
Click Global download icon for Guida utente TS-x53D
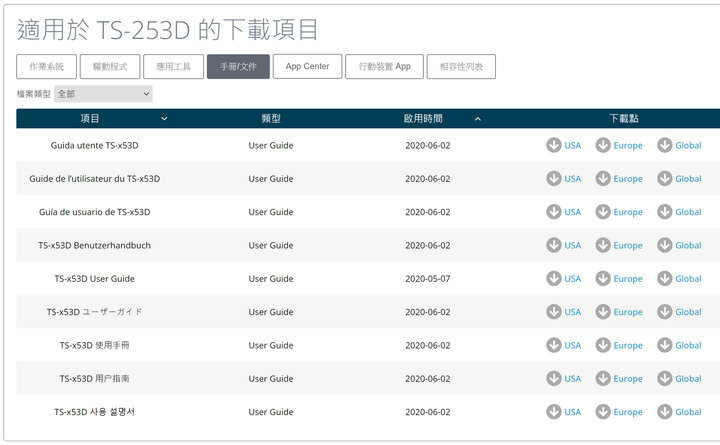pos(664,145)
